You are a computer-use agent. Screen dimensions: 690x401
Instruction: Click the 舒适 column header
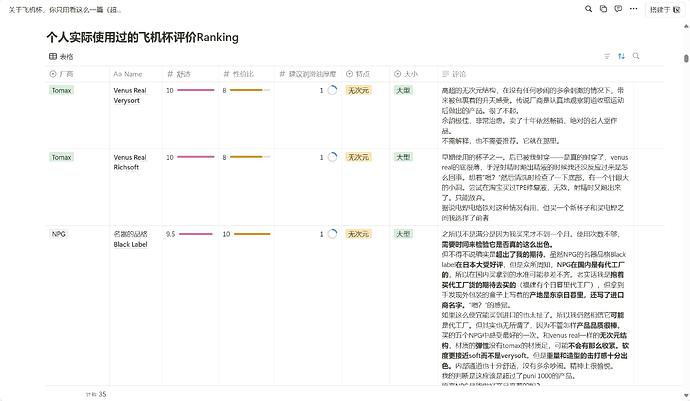click(x=190, y=74)
